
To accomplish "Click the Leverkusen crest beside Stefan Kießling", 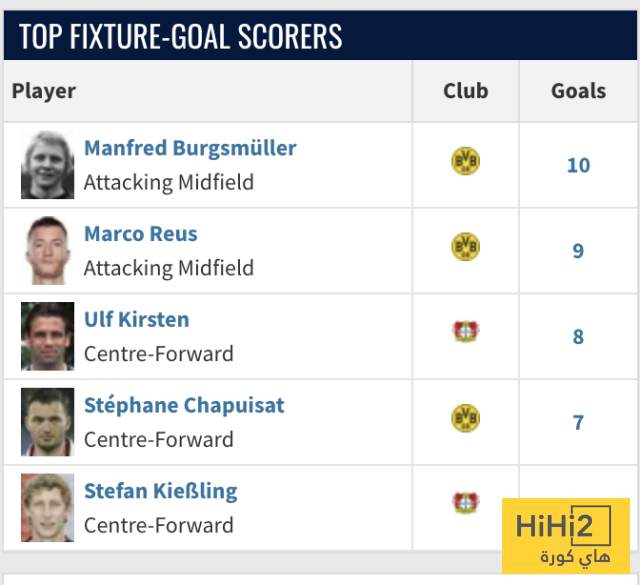I will 465,503.
